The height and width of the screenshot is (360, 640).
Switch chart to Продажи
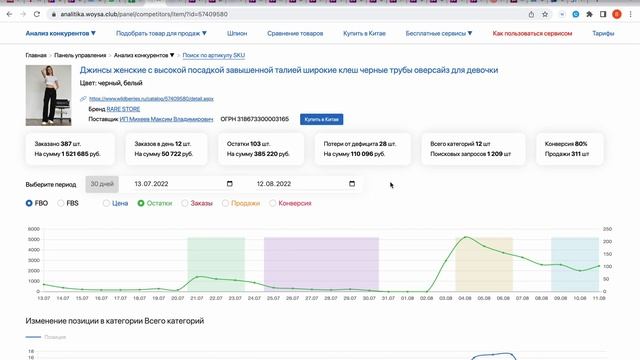pos(225,203)
